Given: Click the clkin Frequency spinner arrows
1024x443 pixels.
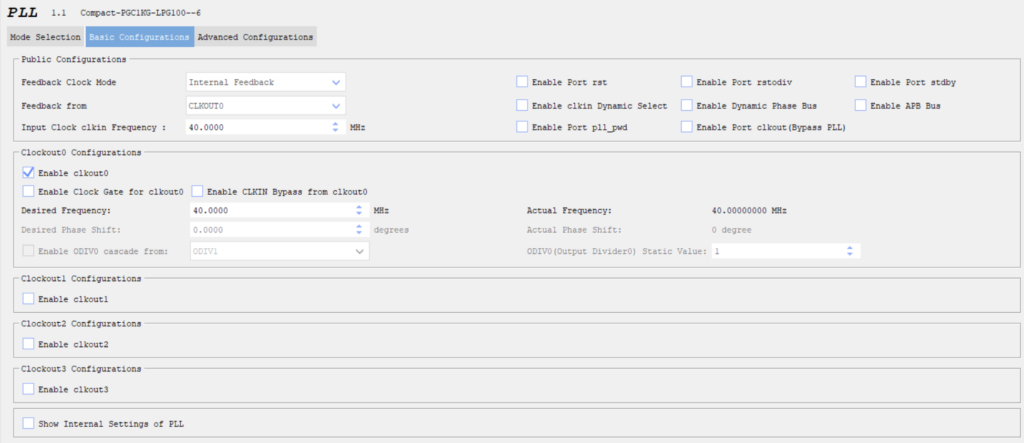Looking at the screenshot, I should click(336, 128).
